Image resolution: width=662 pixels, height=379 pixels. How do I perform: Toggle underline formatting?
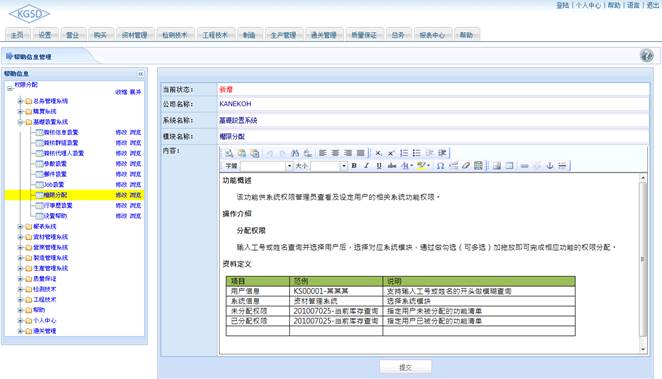coord(379,166)
